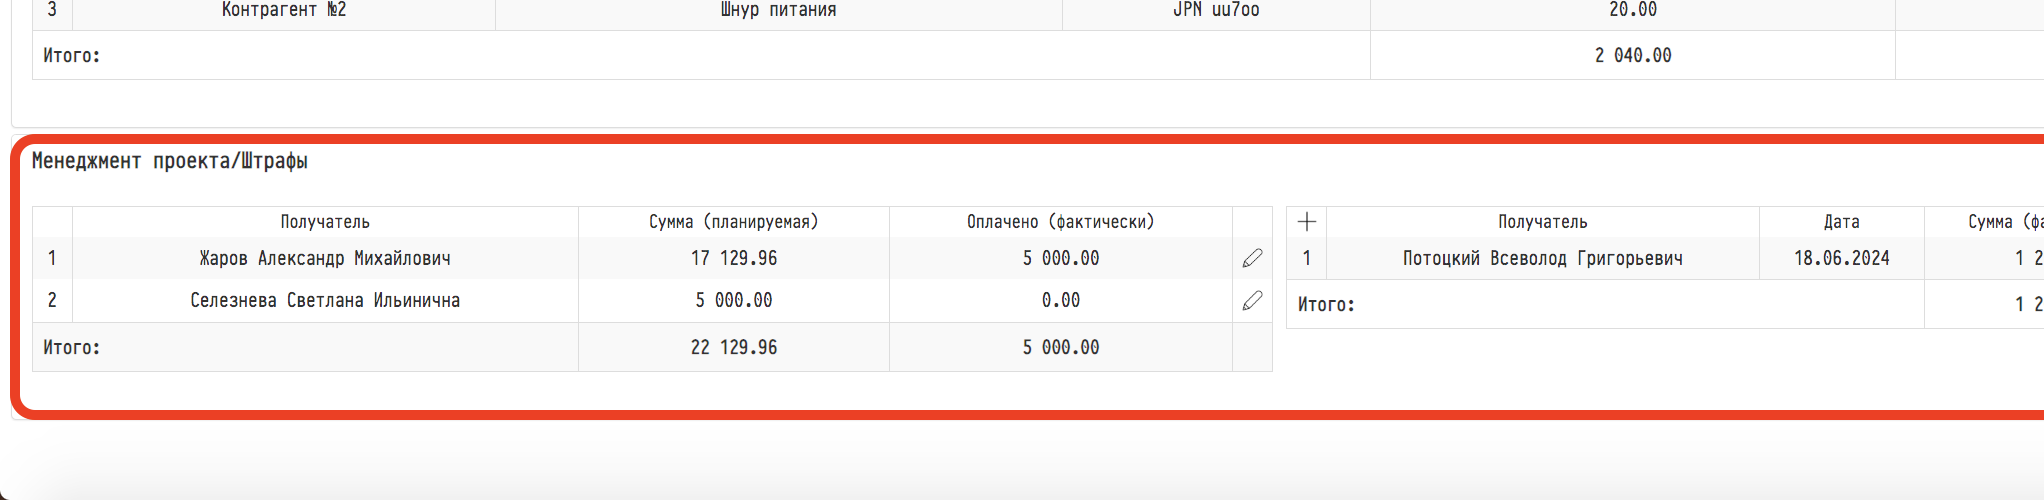Click the date cell 18.06.2024

pos(1841,258)
